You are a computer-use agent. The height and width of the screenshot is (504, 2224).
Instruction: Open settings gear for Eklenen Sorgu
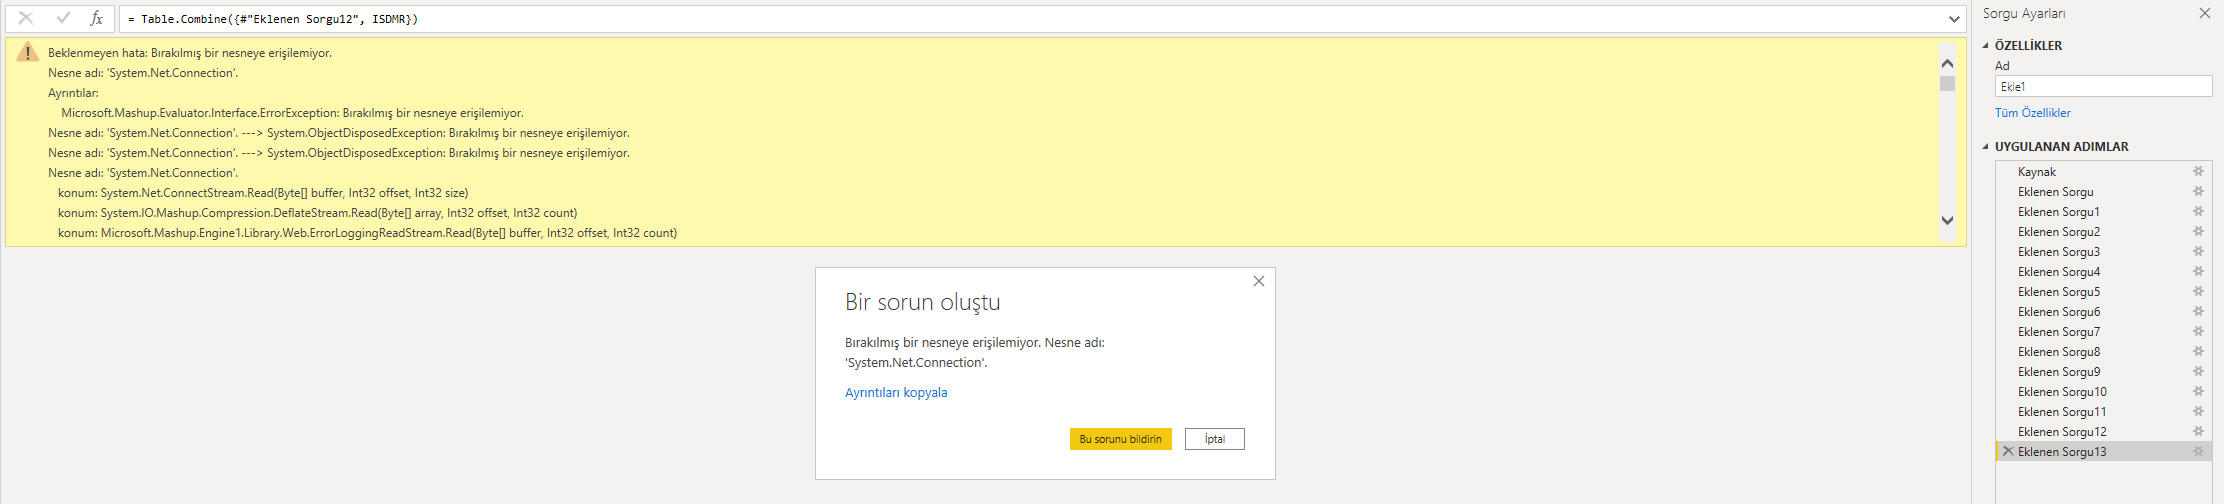(2198, 192)
